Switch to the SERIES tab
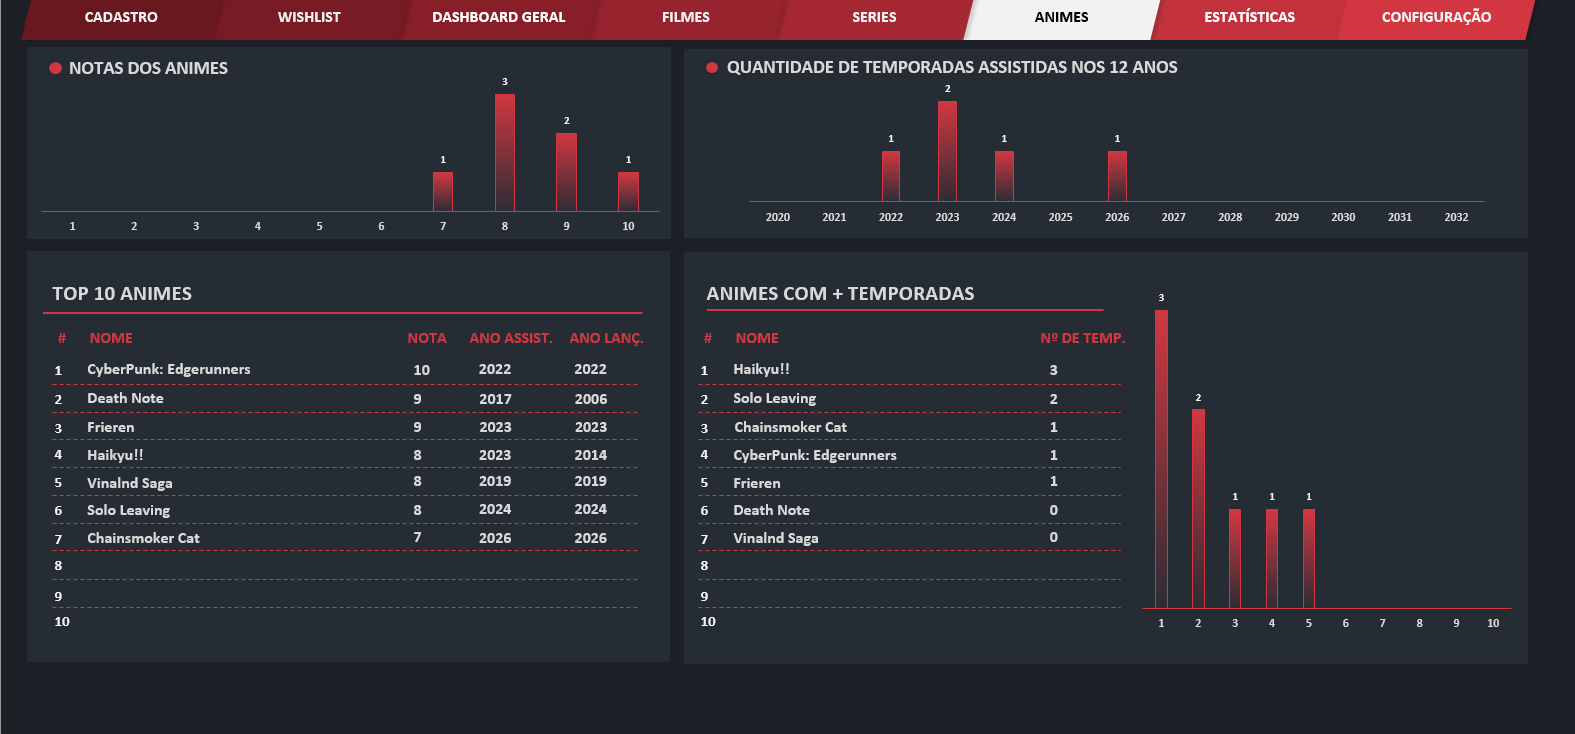 tap(874, 18)
